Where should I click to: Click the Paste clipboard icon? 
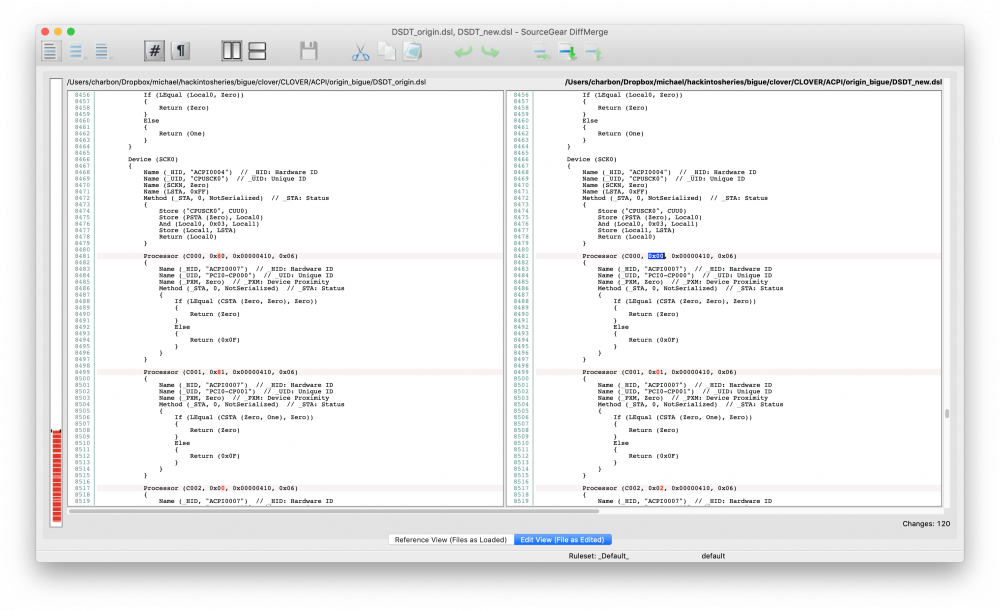pos(413,51)
